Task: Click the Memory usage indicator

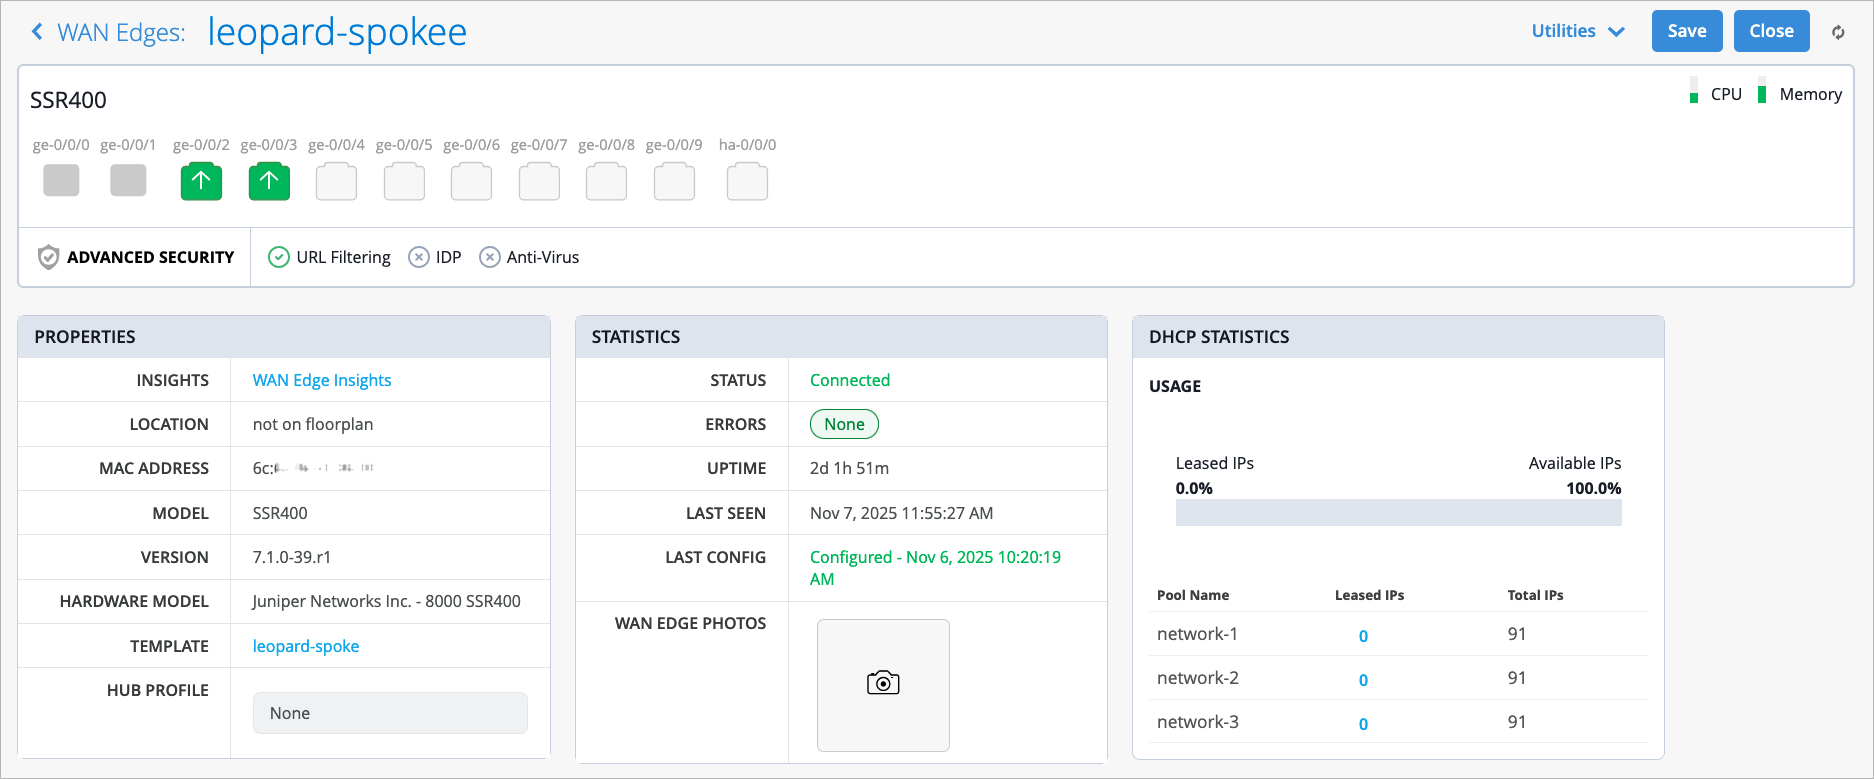Action: (1762, 92)
